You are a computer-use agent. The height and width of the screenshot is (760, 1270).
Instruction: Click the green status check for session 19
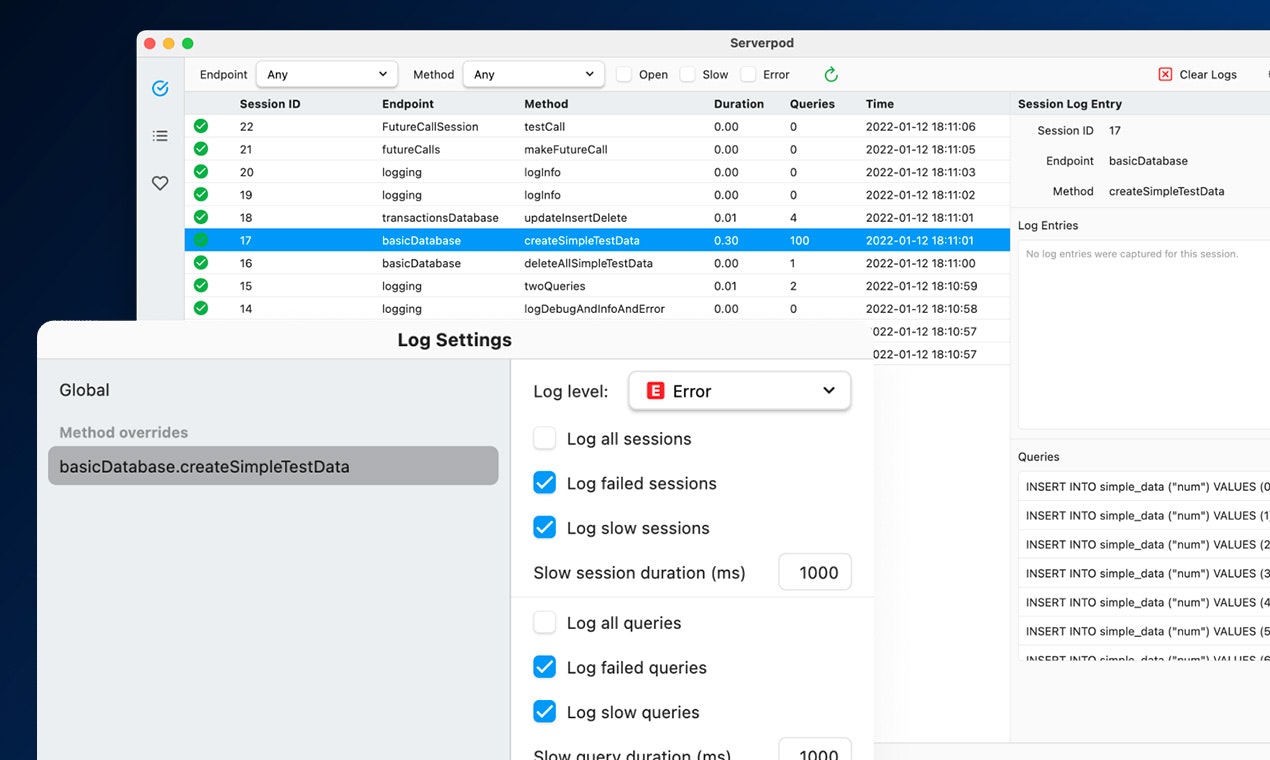point(201,194)
